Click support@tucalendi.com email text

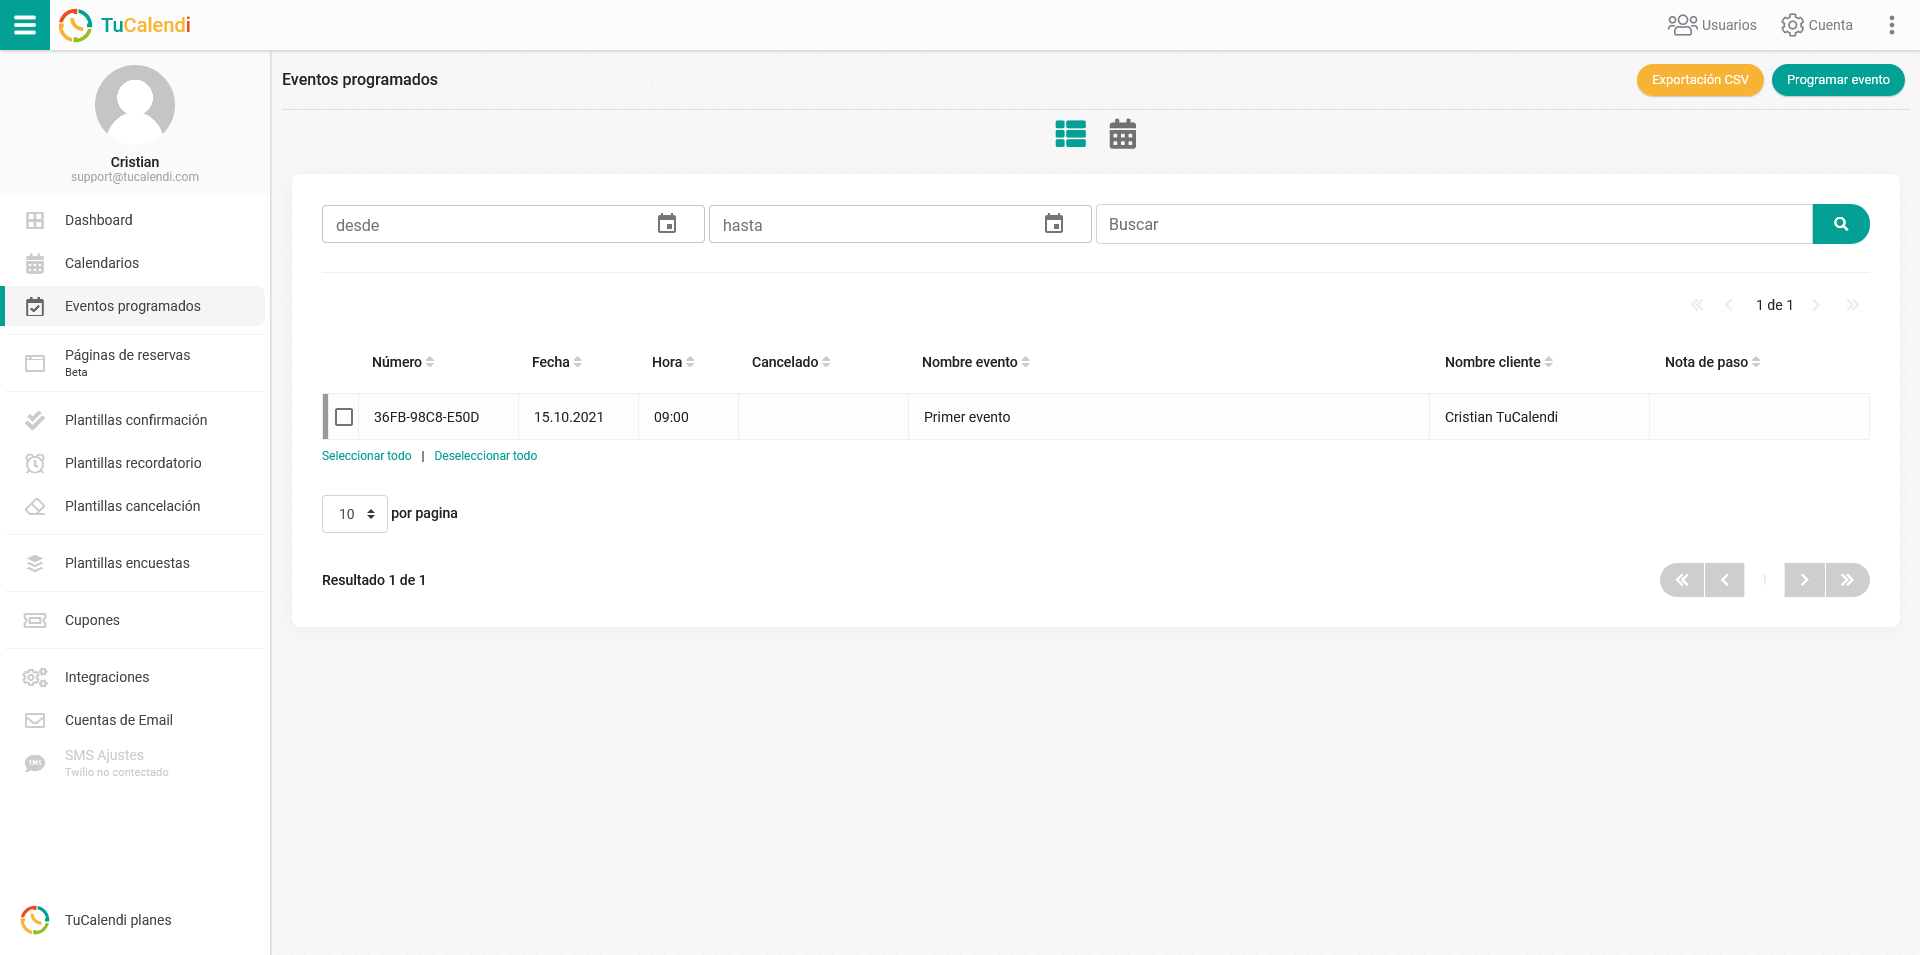pos(135,177)
